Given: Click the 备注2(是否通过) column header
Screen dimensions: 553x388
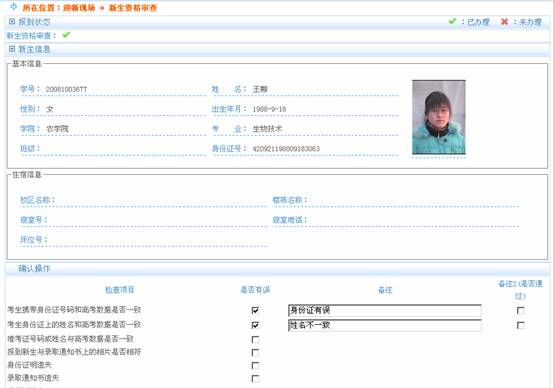Looking at the screenshot, I should (x=520, y=290).
